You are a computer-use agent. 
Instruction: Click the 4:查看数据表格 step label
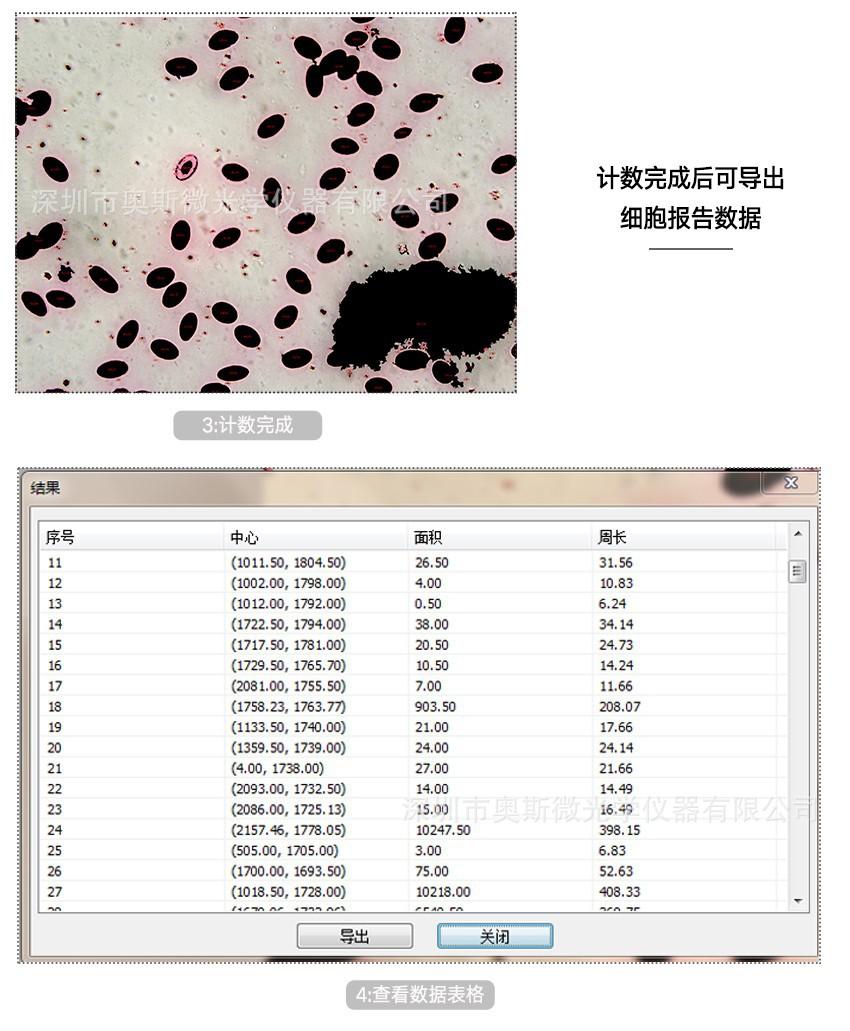coord(420,995)
